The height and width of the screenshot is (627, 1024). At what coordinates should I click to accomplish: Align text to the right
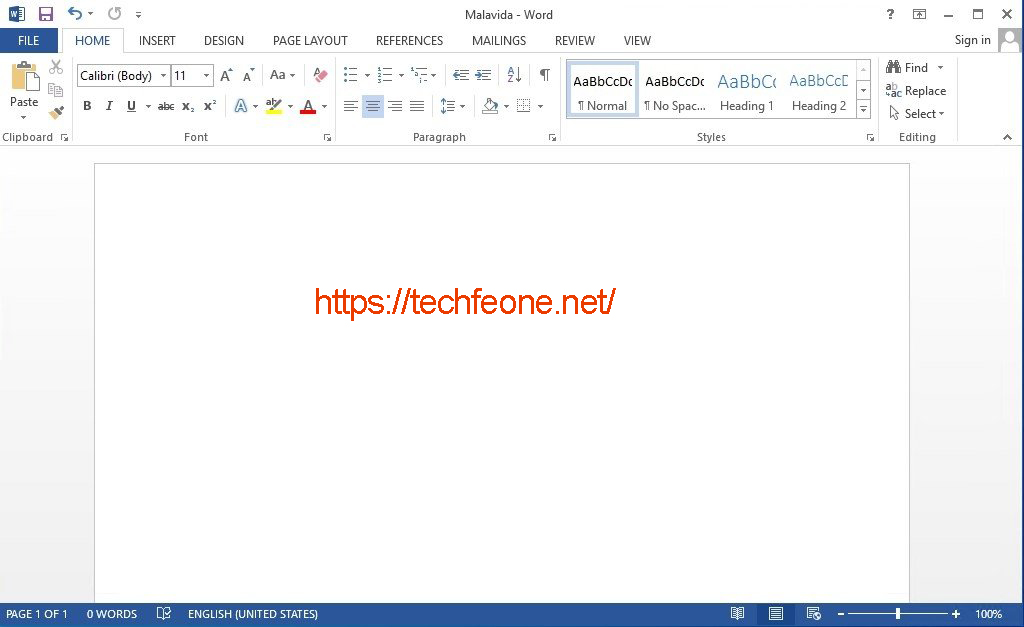(x=395, y=106)
